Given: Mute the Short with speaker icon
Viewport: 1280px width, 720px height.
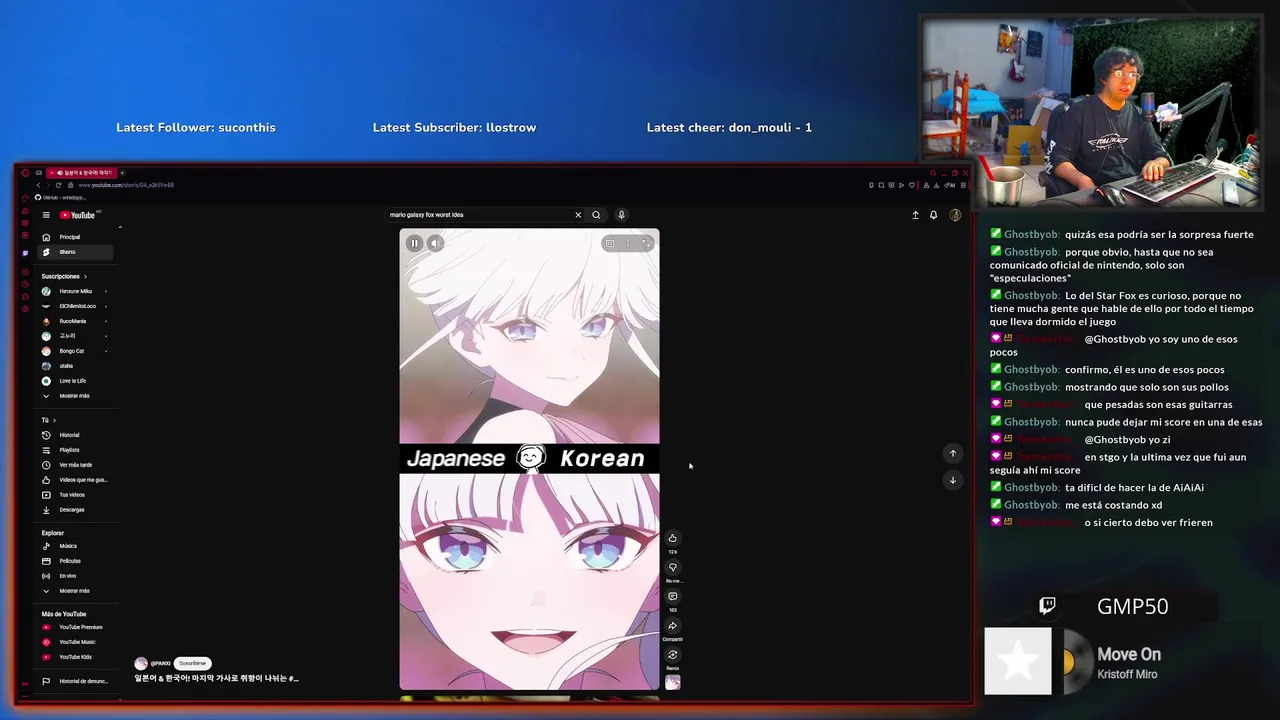Looking at the screenshot, I should [x=435, y=243].
